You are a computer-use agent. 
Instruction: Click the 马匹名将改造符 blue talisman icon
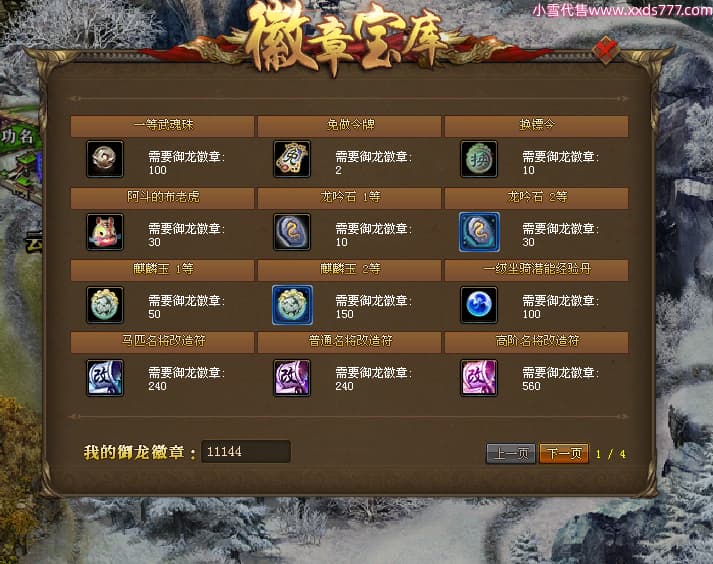(x=105, y=378)
